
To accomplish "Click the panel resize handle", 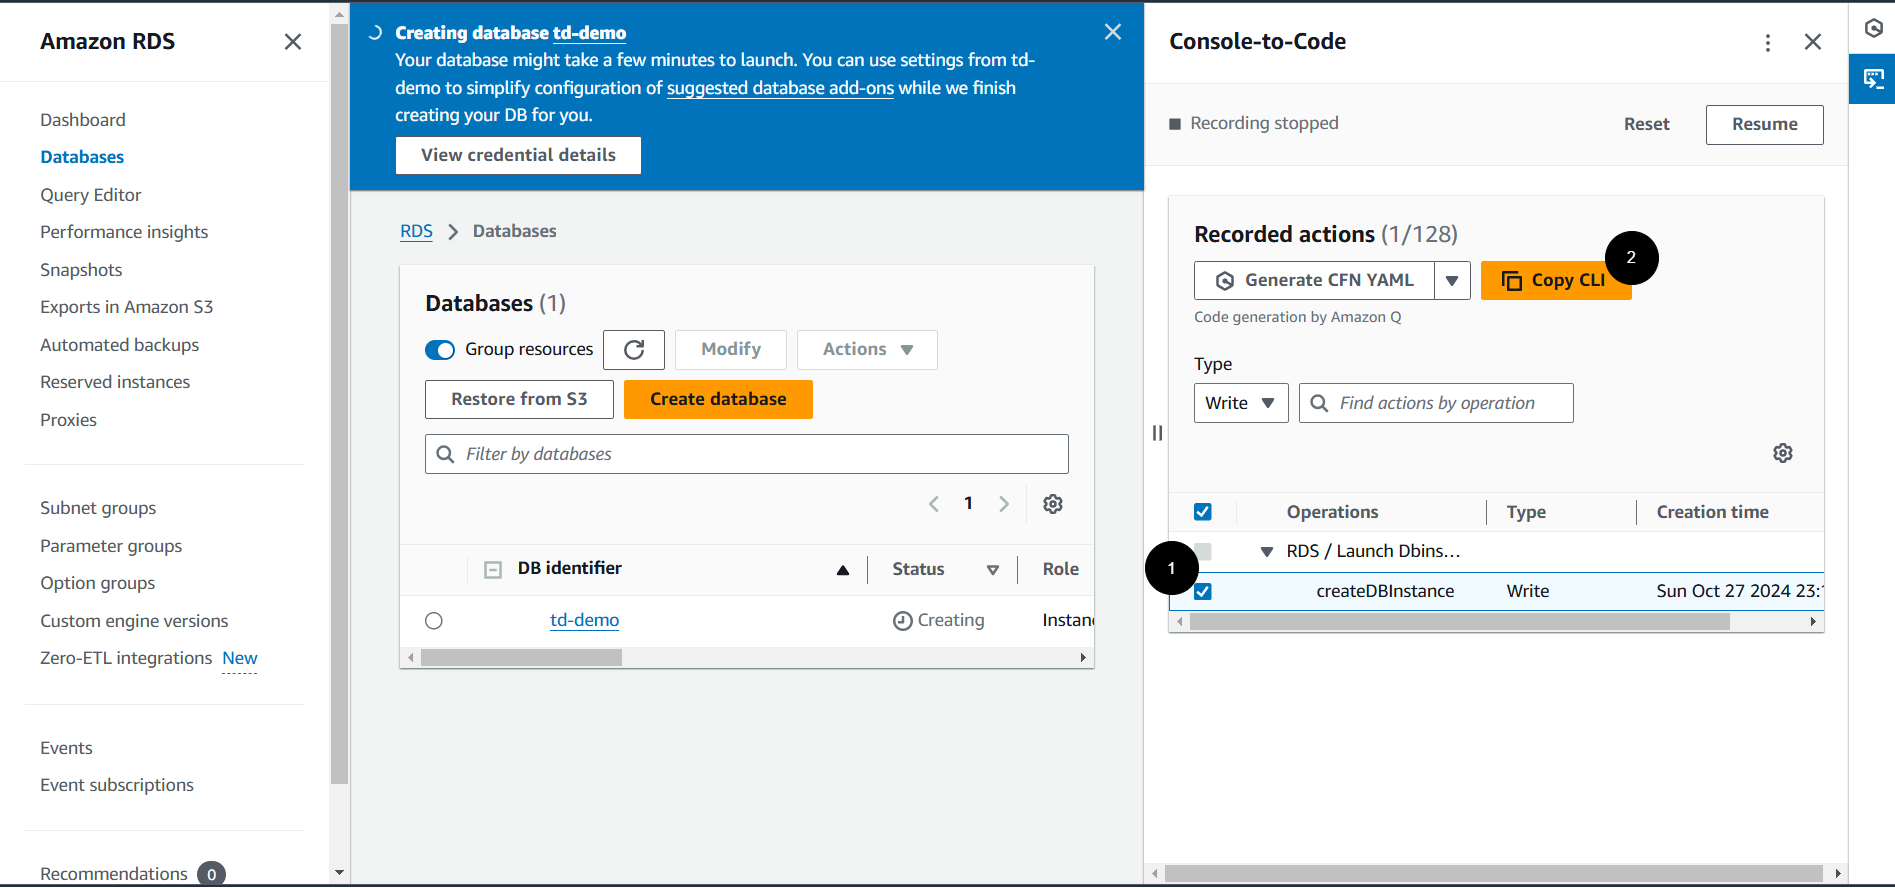I will click(1157, 433).
